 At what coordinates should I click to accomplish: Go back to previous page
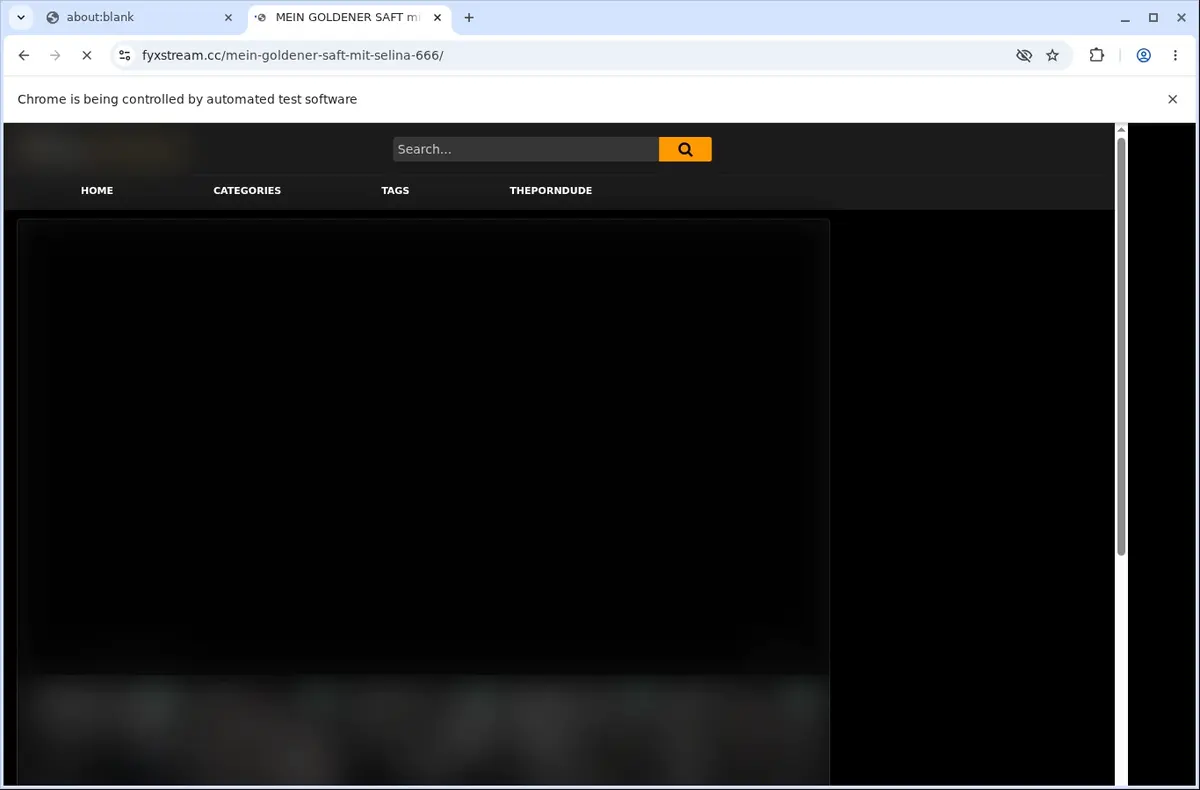click(24, 56)
